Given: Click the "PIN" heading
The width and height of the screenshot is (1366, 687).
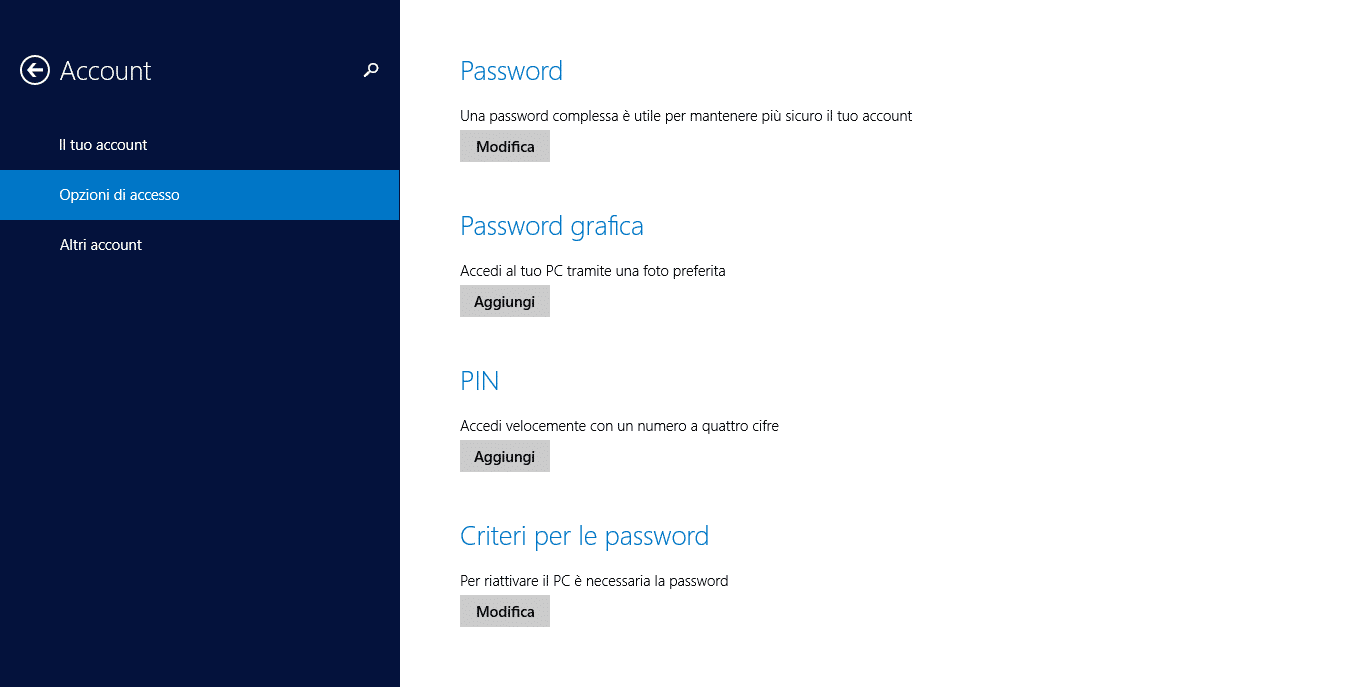Looking at the screenshot, I should click(479, 380).
